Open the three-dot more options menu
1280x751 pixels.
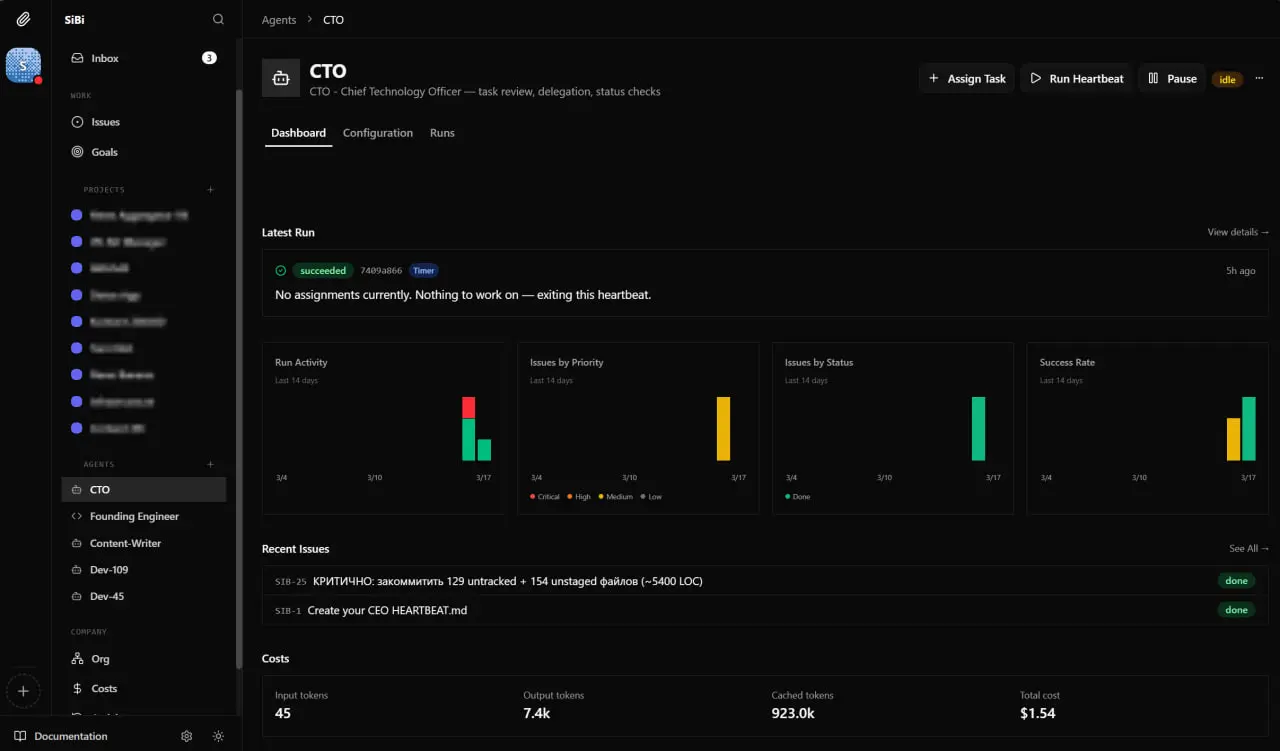(1259, 78)
